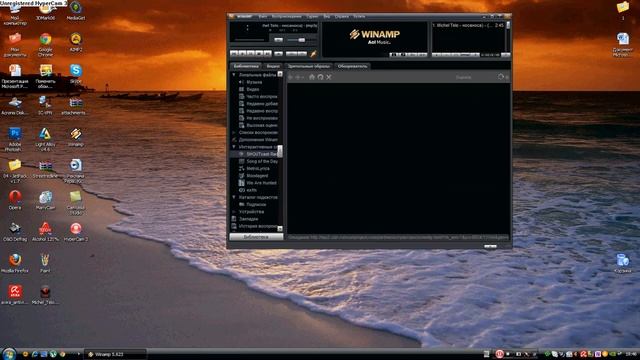Open Google Chrome desktop icon
The width and height of the screenshot is (640, 360).
pos(45,44)
